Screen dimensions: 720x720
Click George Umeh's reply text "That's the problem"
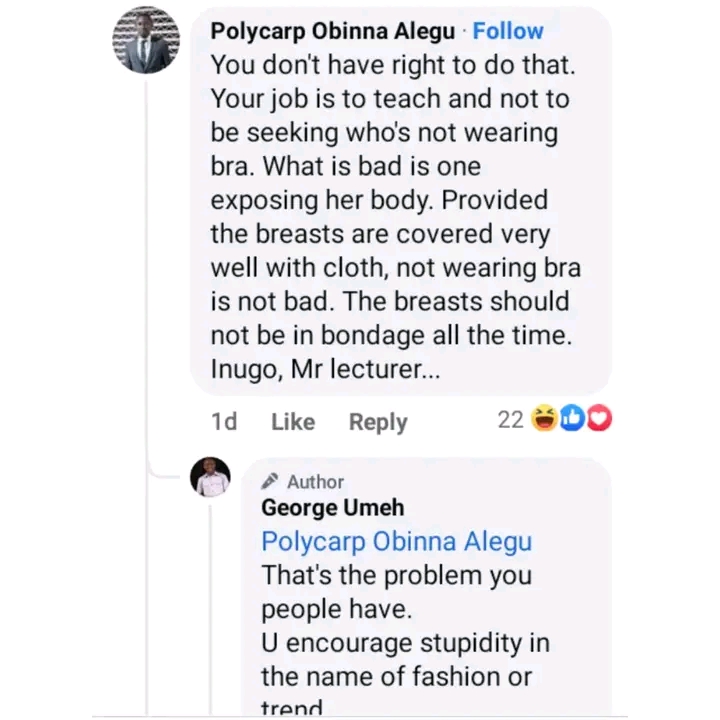(x=396, y=577)
